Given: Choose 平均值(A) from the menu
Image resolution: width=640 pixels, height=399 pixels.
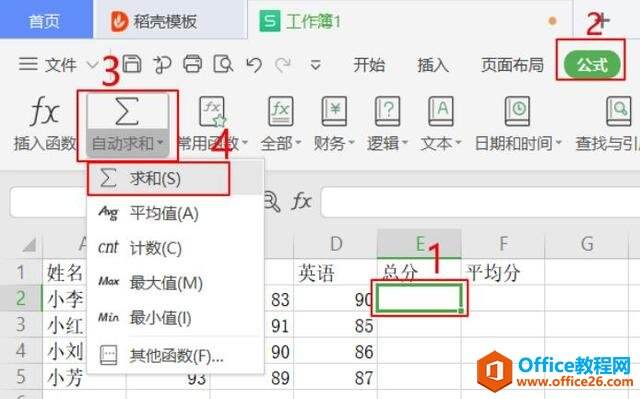Looking at the screenshot, I should click(176, 213).
